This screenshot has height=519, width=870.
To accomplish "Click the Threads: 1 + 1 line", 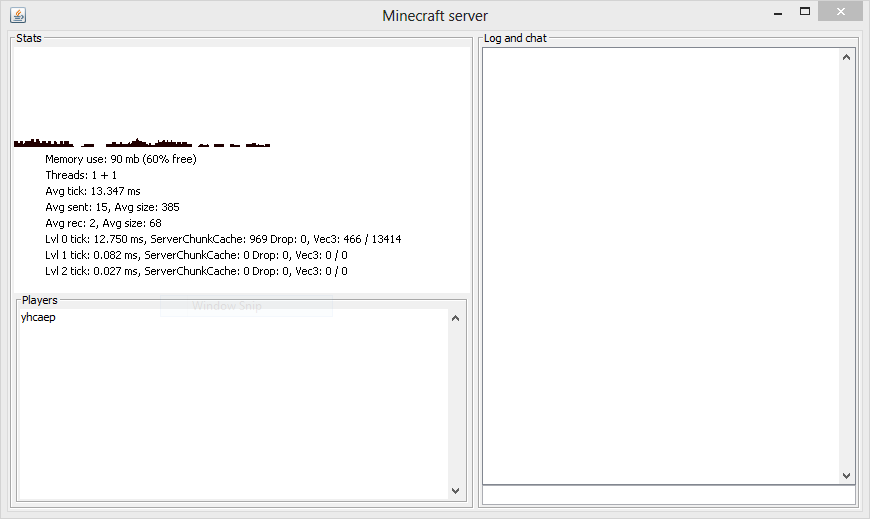I will (81, 175).
